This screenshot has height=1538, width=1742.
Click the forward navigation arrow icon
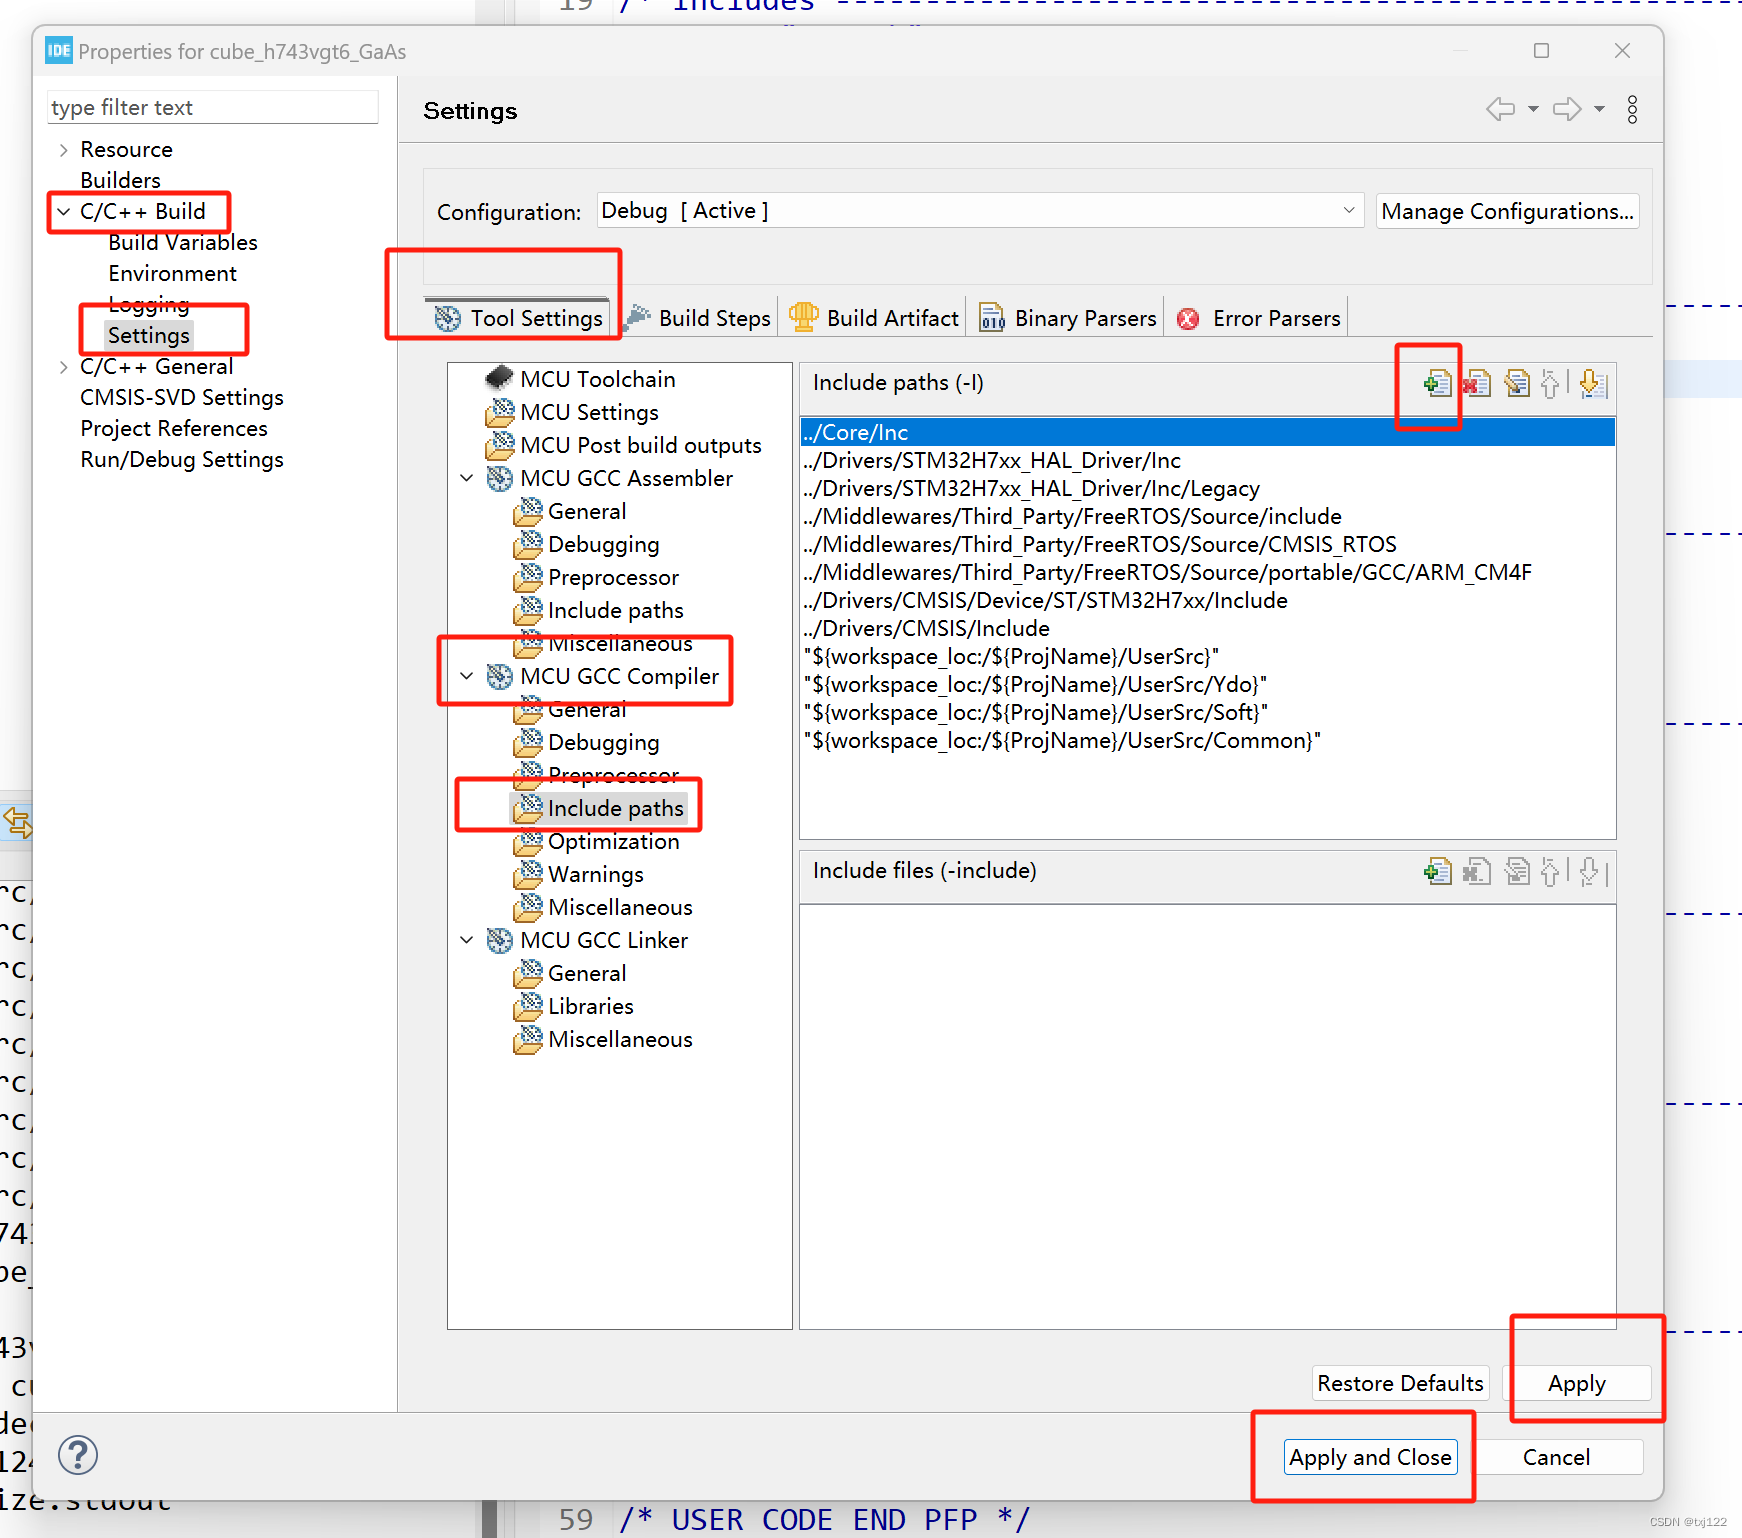(x=1565, y=109)
